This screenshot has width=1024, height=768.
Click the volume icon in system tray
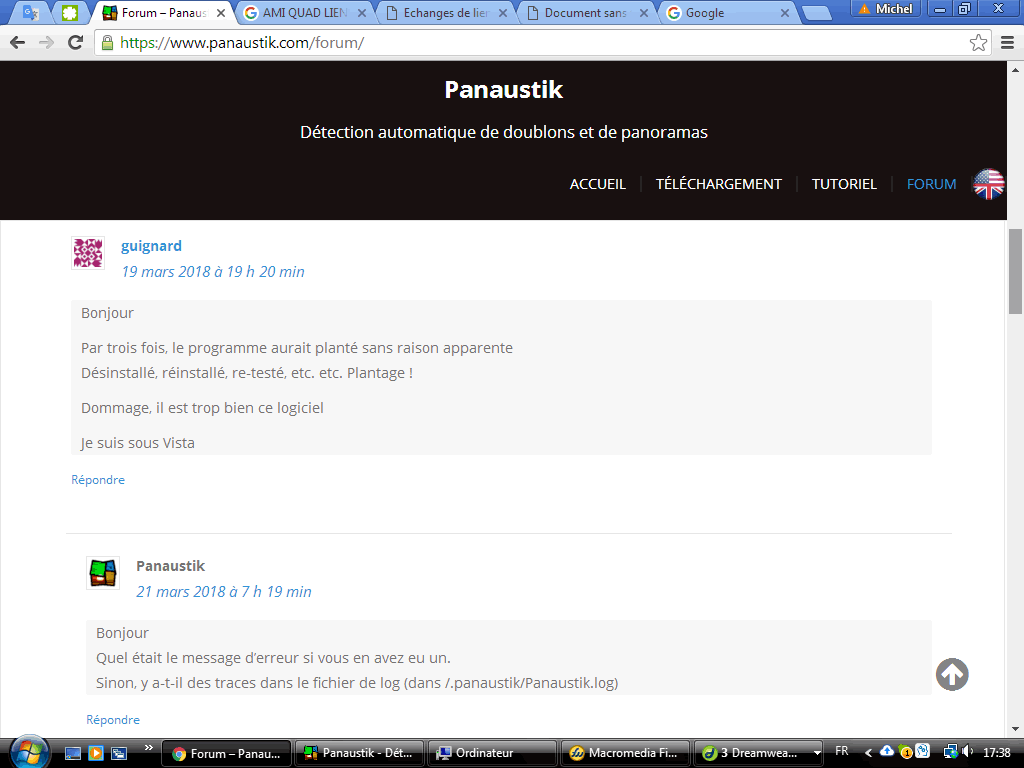[x=968, y=752]
